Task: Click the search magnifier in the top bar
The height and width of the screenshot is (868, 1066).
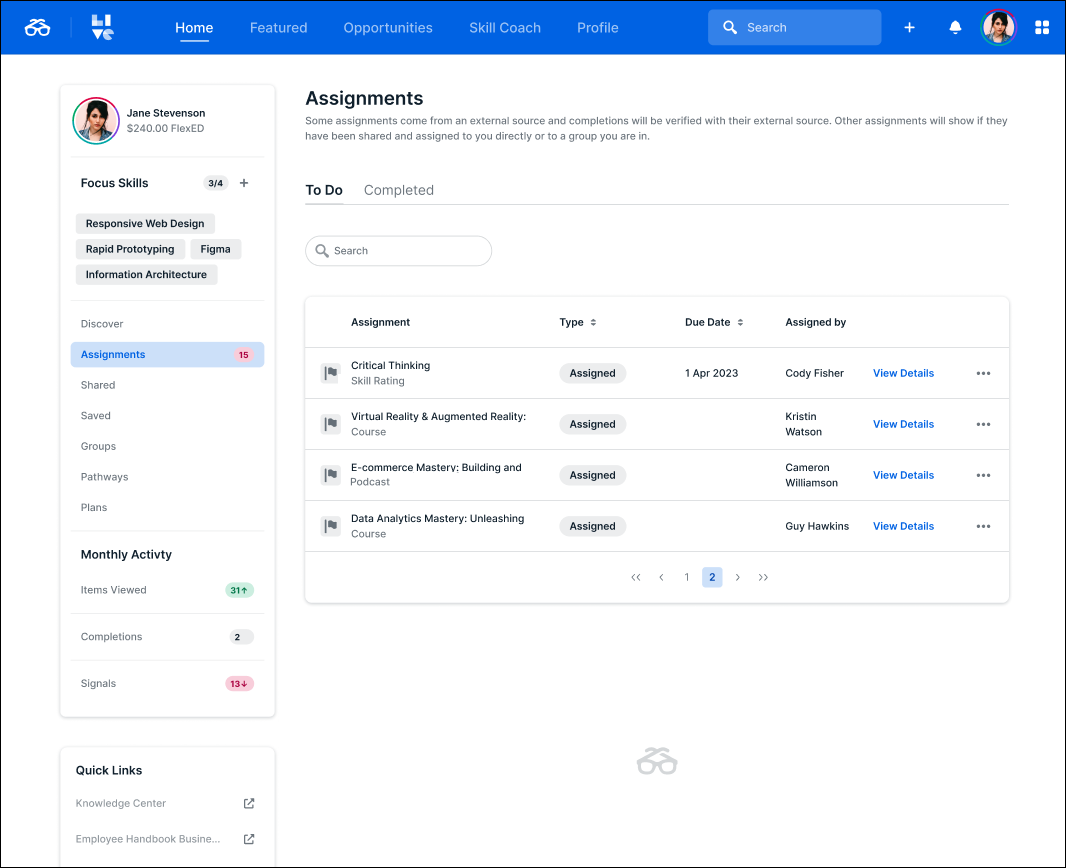Action: (730, 27)
